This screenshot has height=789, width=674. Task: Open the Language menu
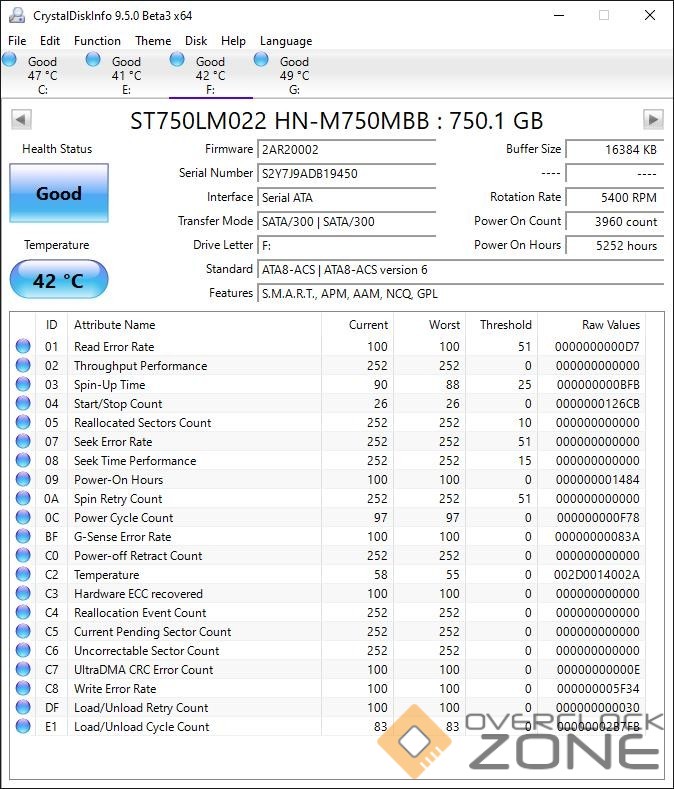click(286, 41)
